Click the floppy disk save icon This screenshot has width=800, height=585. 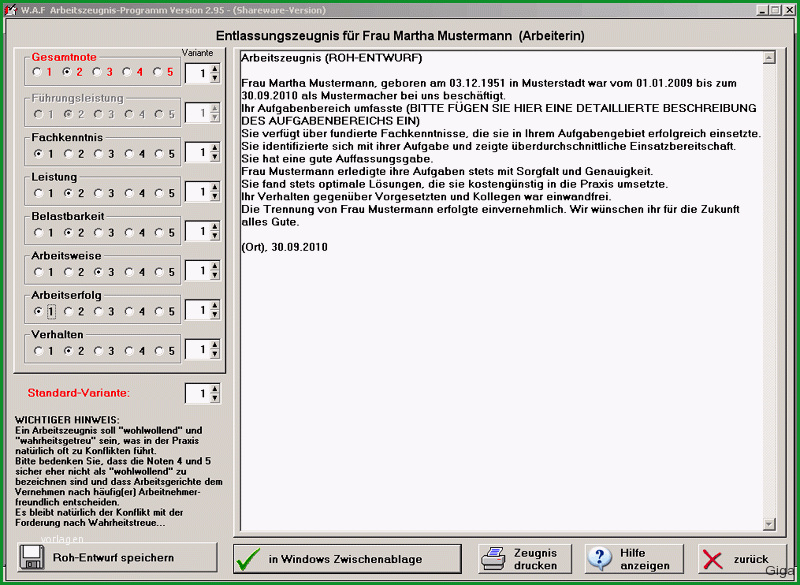(x=32, y=557)
